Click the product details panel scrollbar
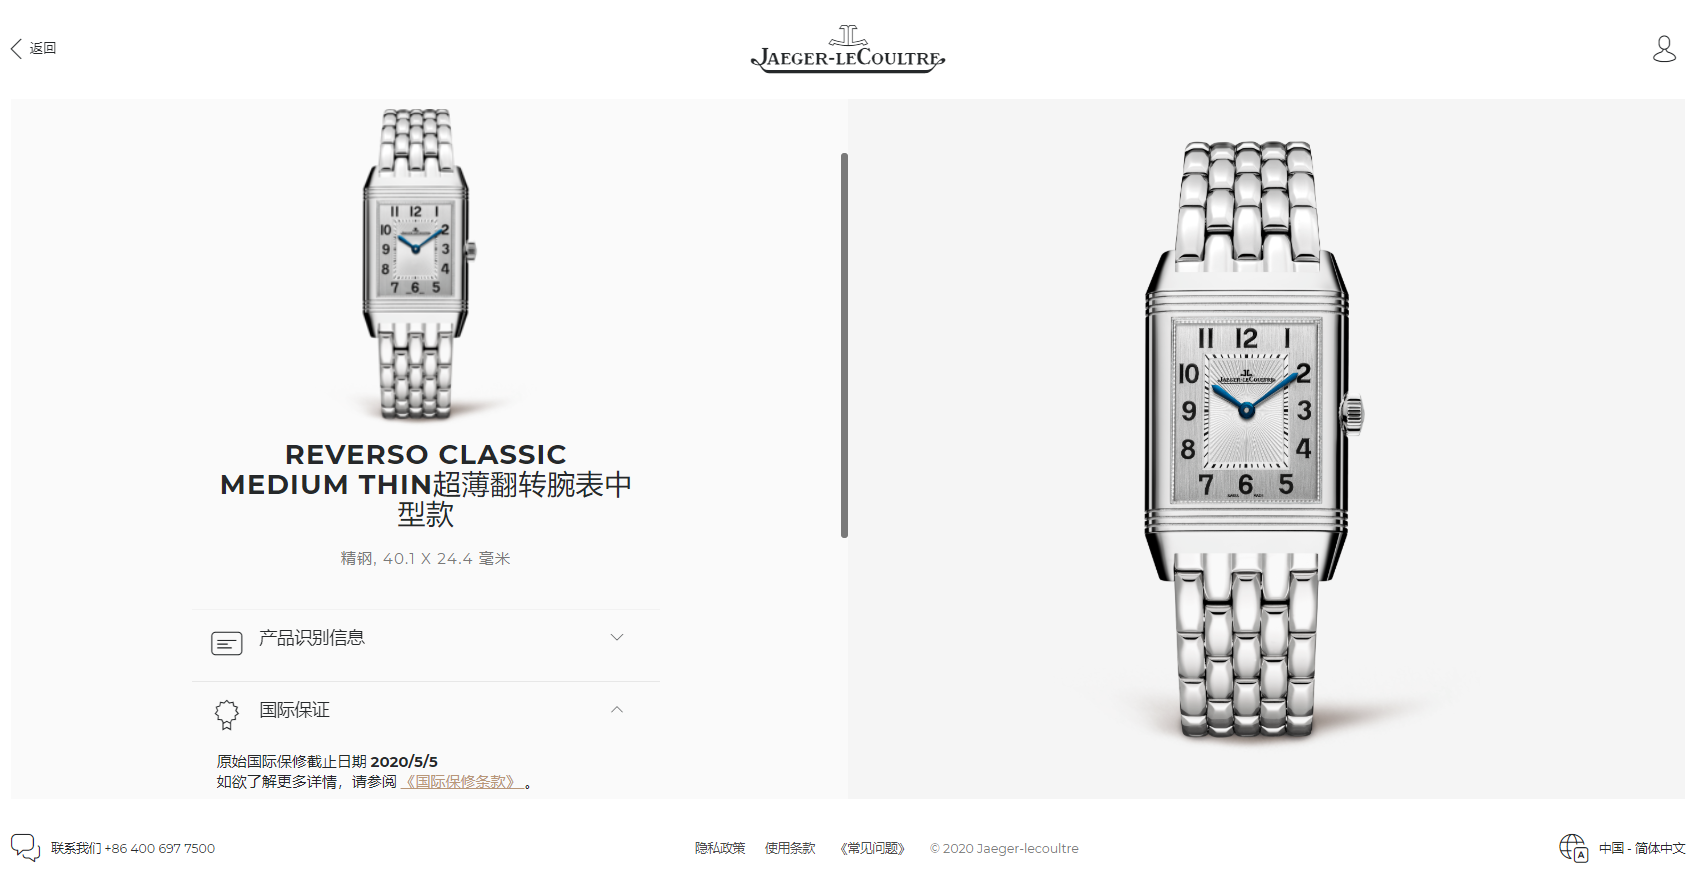The width and height of the screenshot is (1705, 873). tap(845, 345)
